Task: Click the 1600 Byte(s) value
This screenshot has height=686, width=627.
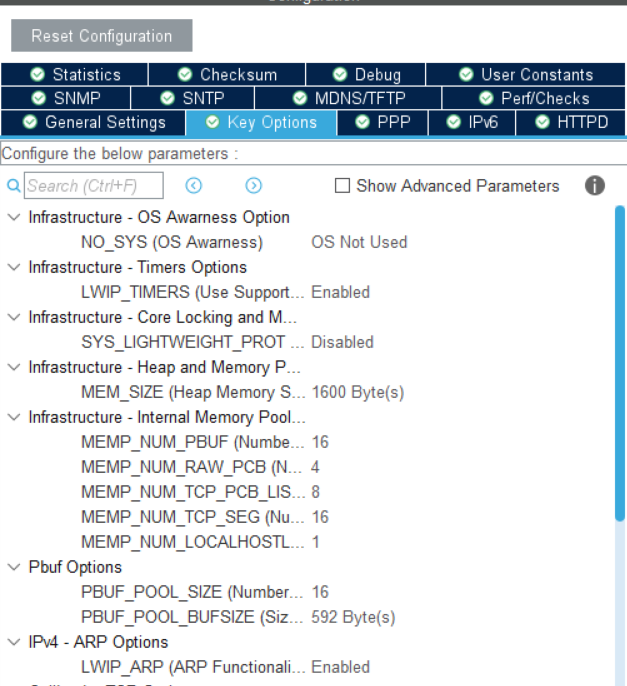Action: click(357, 392)
